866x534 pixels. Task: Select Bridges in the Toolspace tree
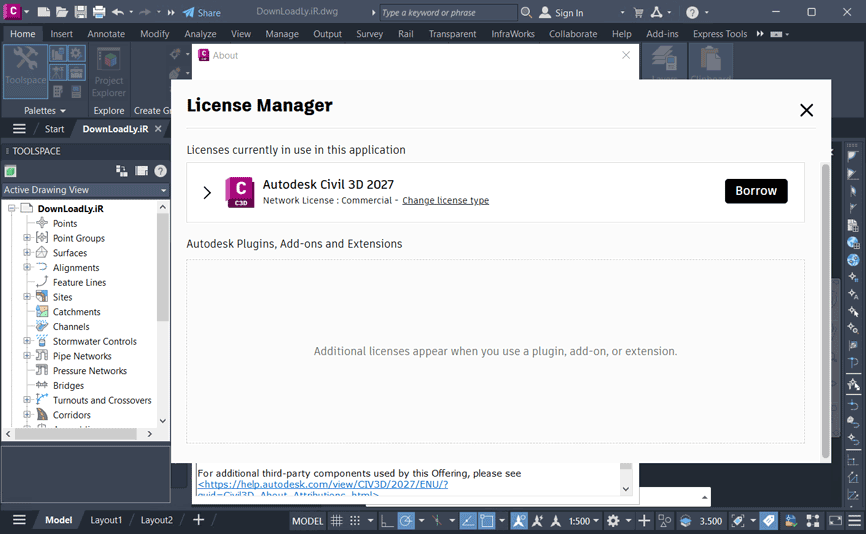(68, 386)
